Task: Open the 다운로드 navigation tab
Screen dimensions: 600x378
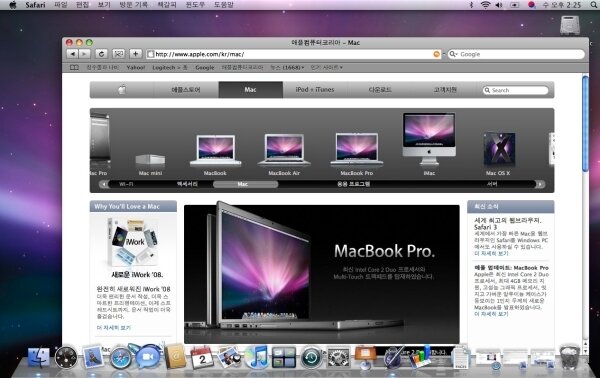Action: pos(380,90)
